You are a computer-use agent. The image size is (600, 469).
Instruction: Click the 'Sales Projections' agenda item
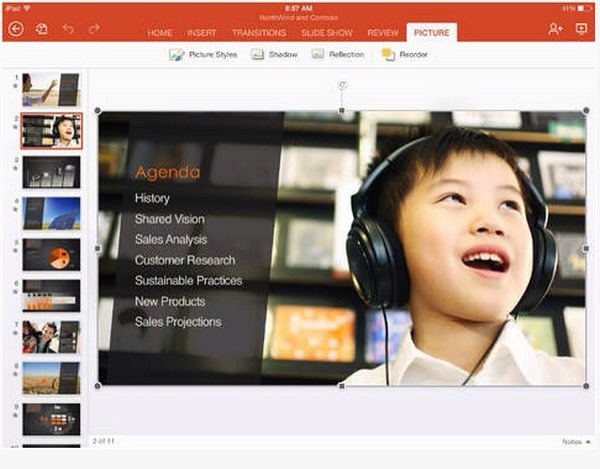click(x=178, y=322)
